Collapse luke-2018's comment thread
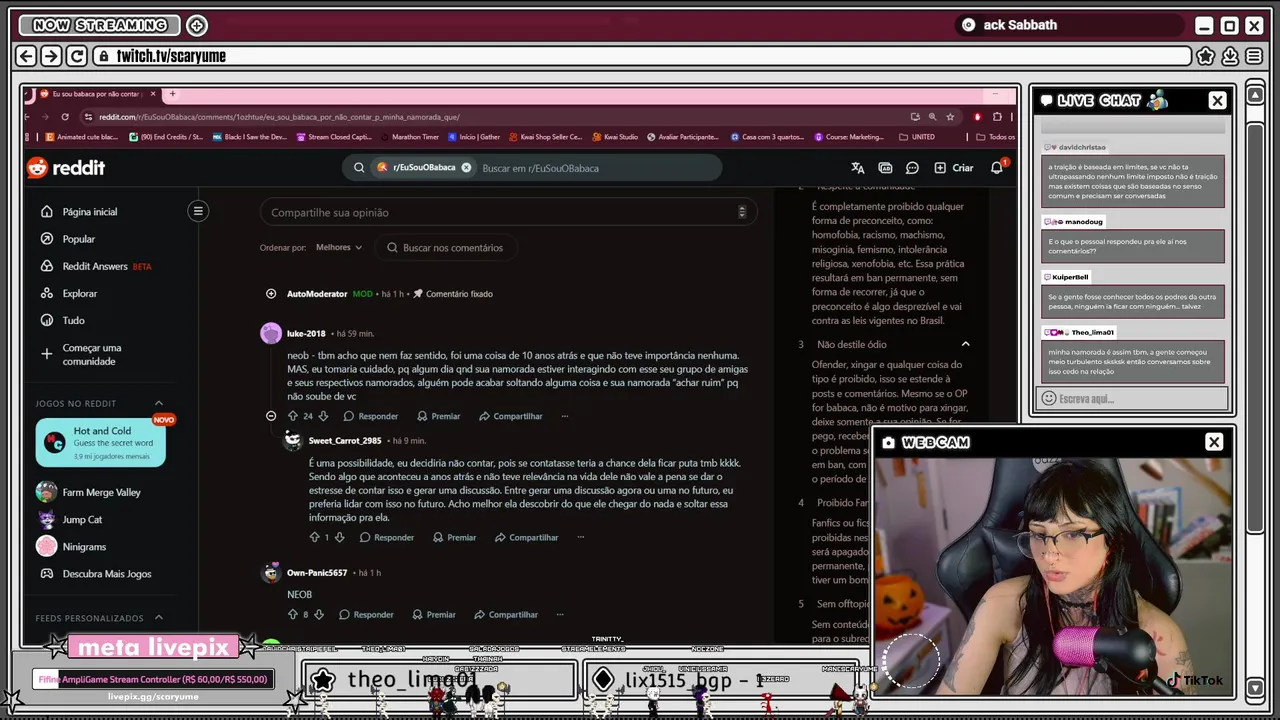 click(271, 416)
